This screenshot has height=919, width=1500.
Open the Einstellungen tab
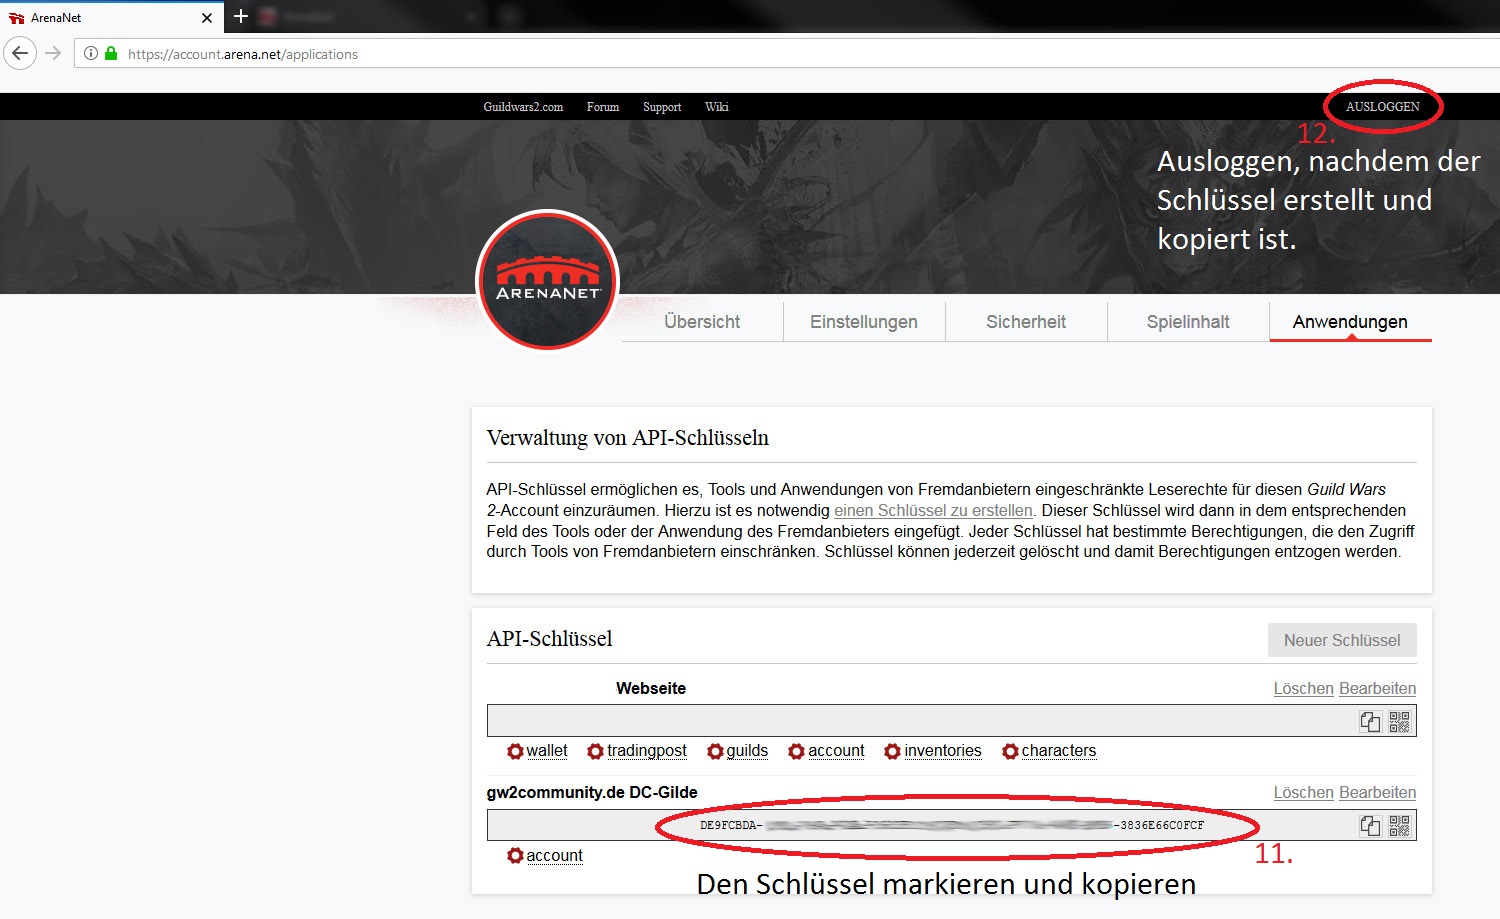coord(864,322)
